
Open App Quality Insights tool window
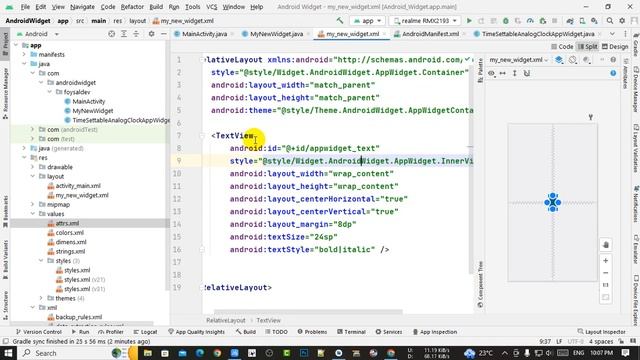click(x=196, y=332)
